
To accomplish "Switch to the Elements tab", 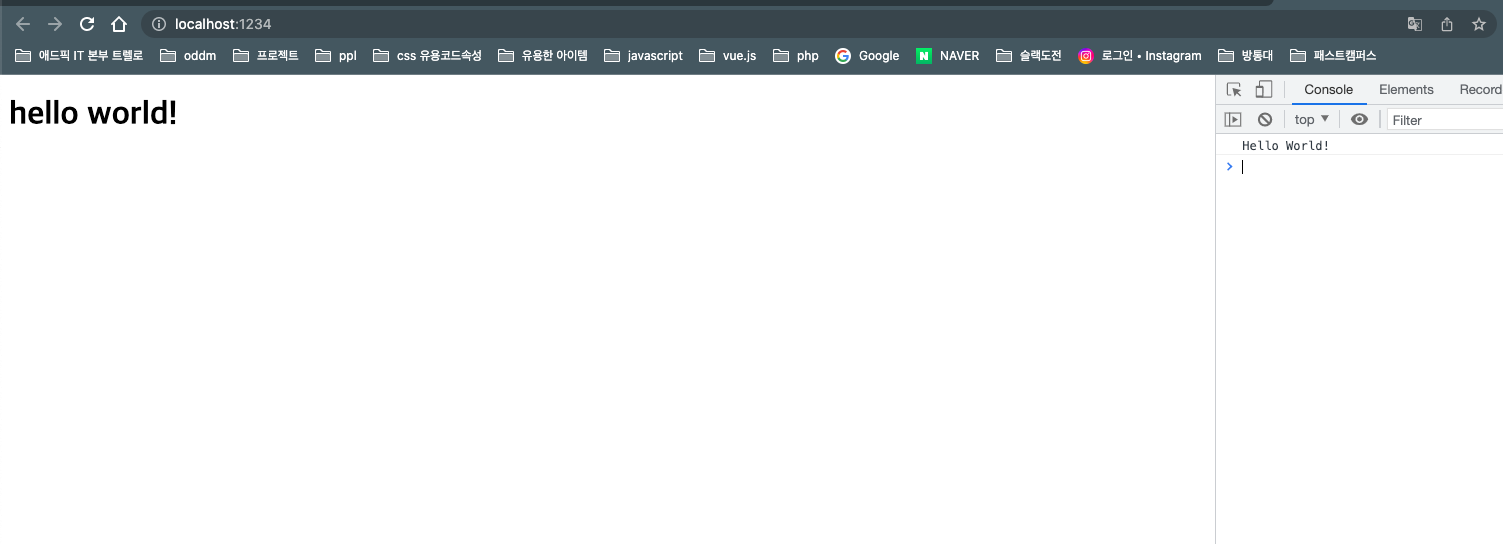I will [1406, 90].
